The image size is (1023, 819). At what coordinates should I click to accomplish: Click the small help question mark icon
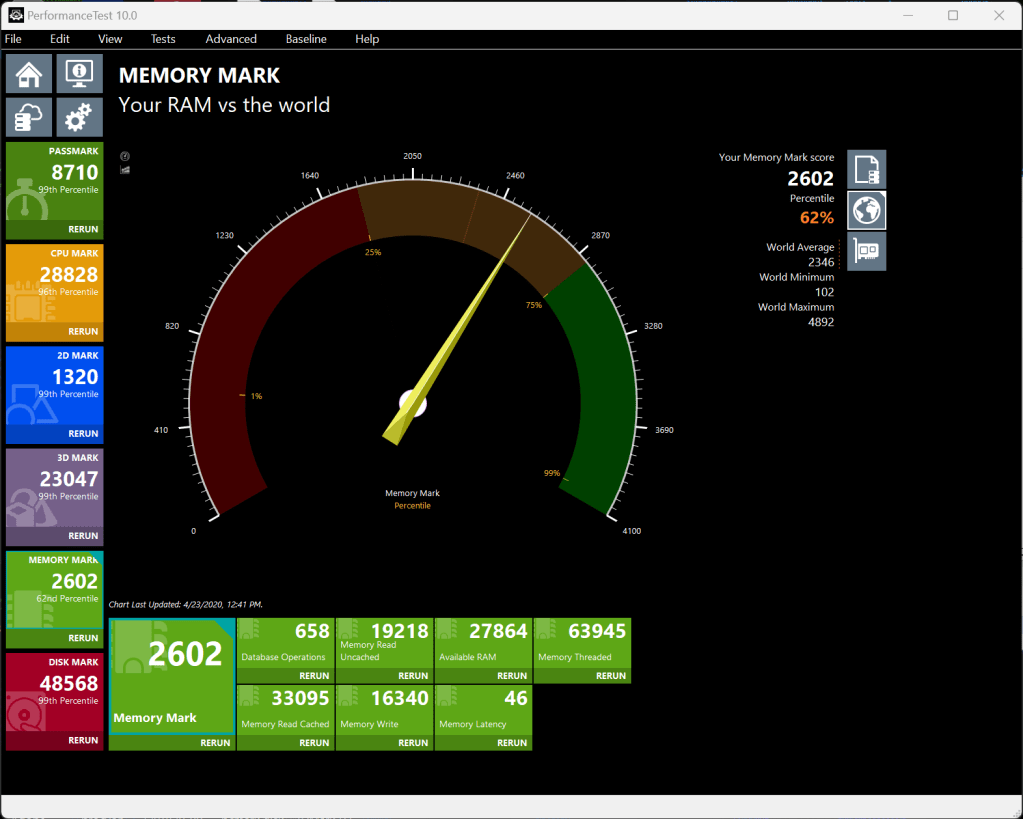(x=125, y=157)
